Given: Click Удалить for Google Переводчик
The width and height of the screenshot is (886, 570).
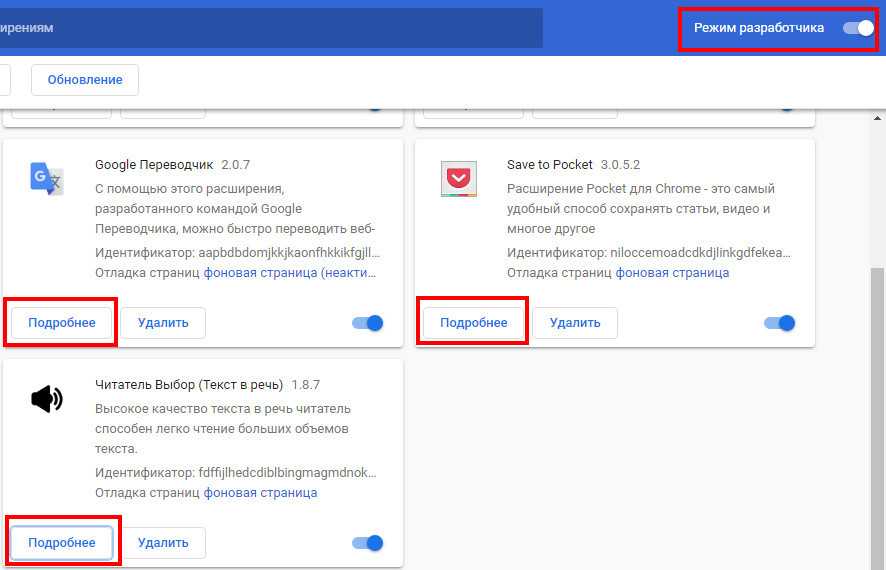Looking at the screenshot, I should [163, 323].
